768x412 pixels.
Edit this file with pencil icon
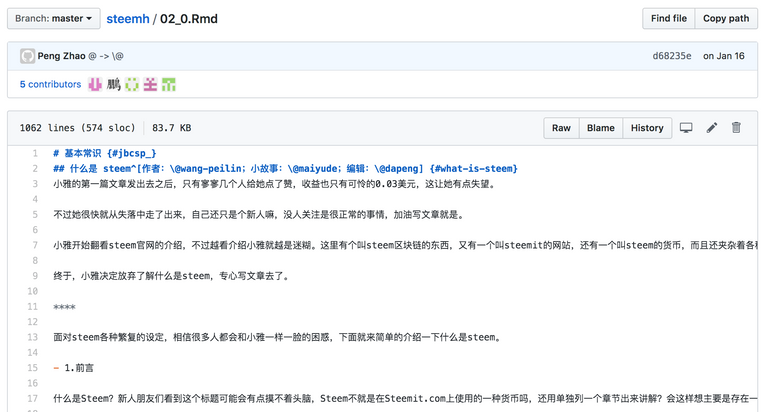pos(712,128)
